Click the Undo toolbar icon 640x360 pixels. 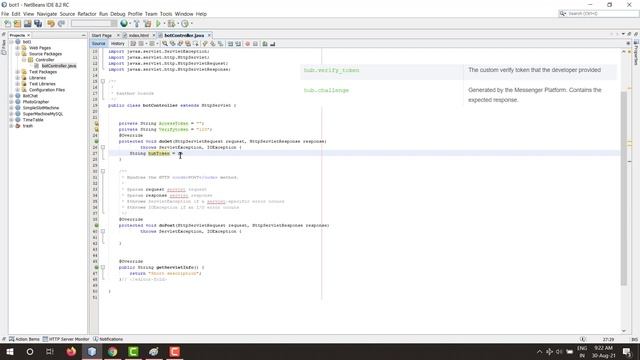click(x=51, y=24)
